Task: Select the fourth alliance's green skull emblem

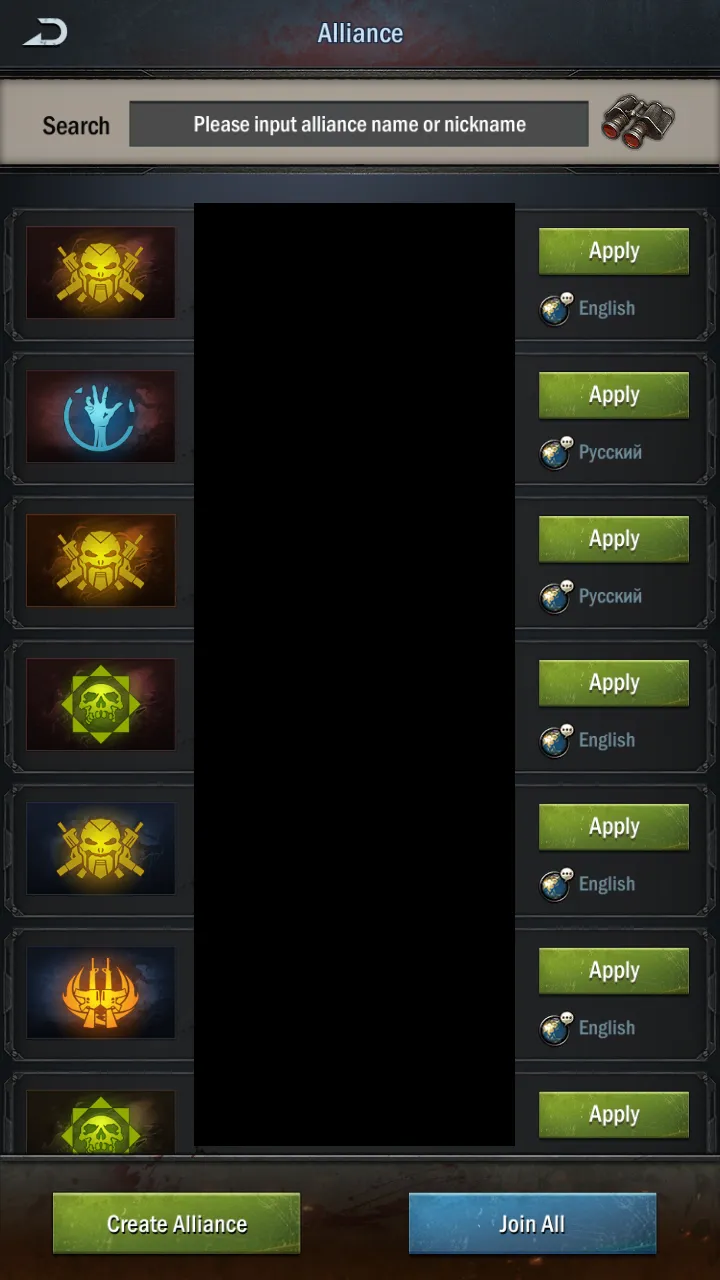Action: 100,704
